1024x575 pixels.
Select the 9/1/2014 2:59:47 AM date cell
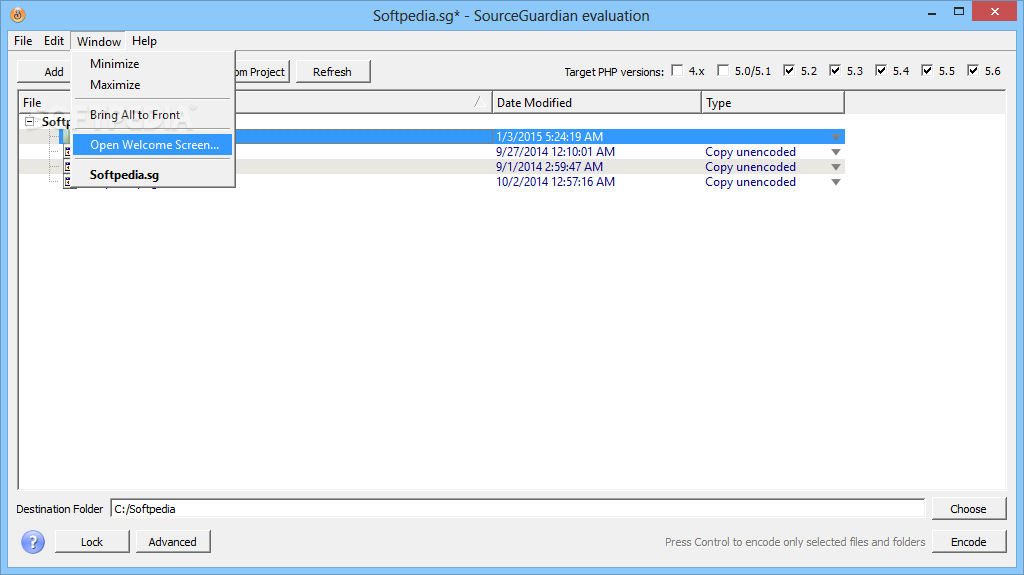coord(549,167)
